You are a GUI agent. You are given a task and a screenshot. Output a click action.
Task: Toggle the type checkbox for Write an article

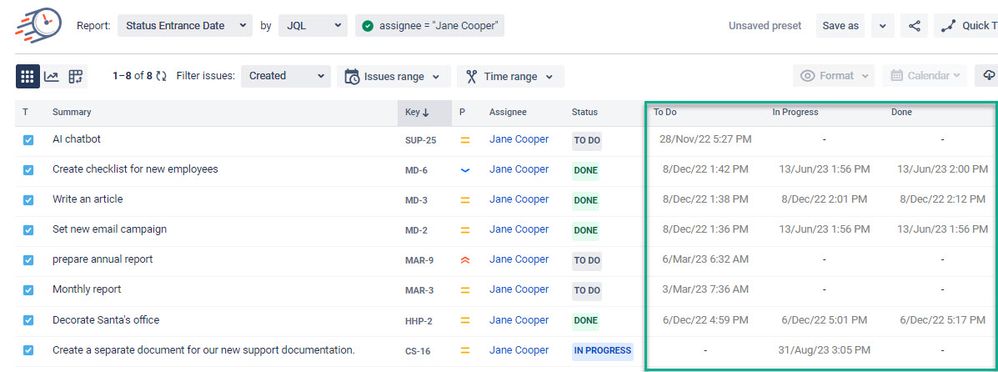28,200
